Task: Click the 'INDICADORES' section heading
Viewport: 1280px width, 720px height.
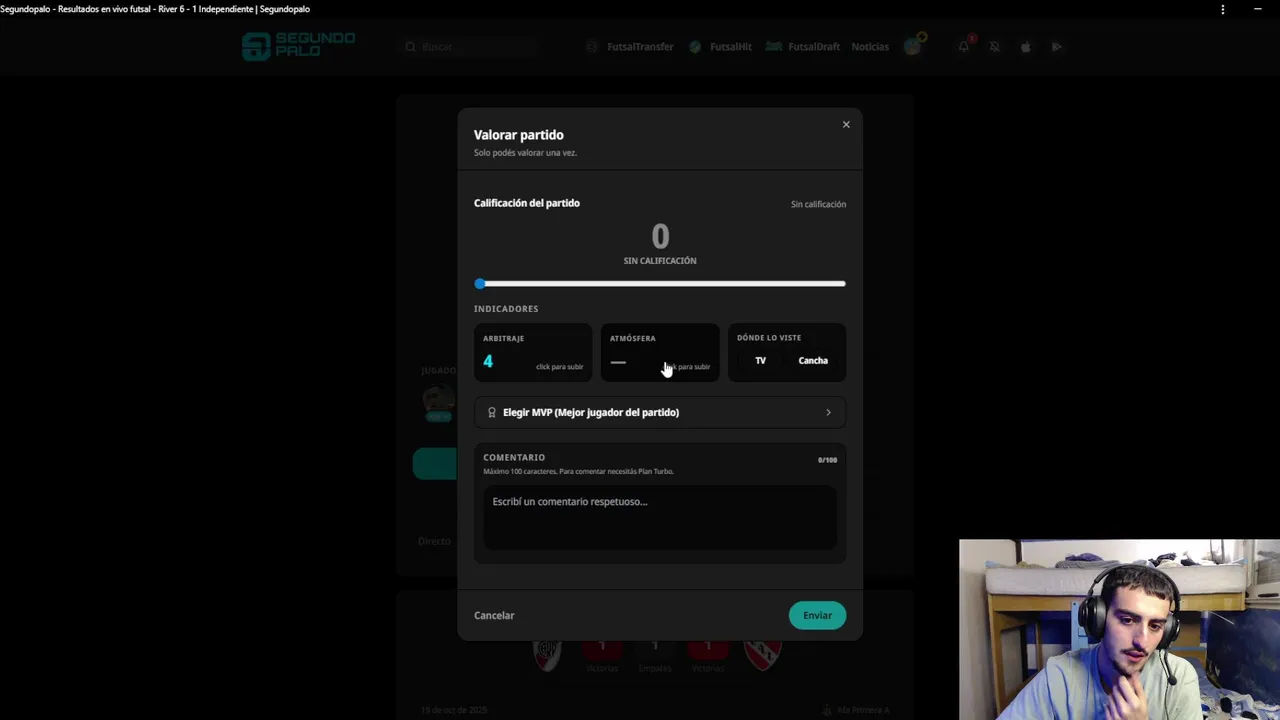Action: coord(506,309)
